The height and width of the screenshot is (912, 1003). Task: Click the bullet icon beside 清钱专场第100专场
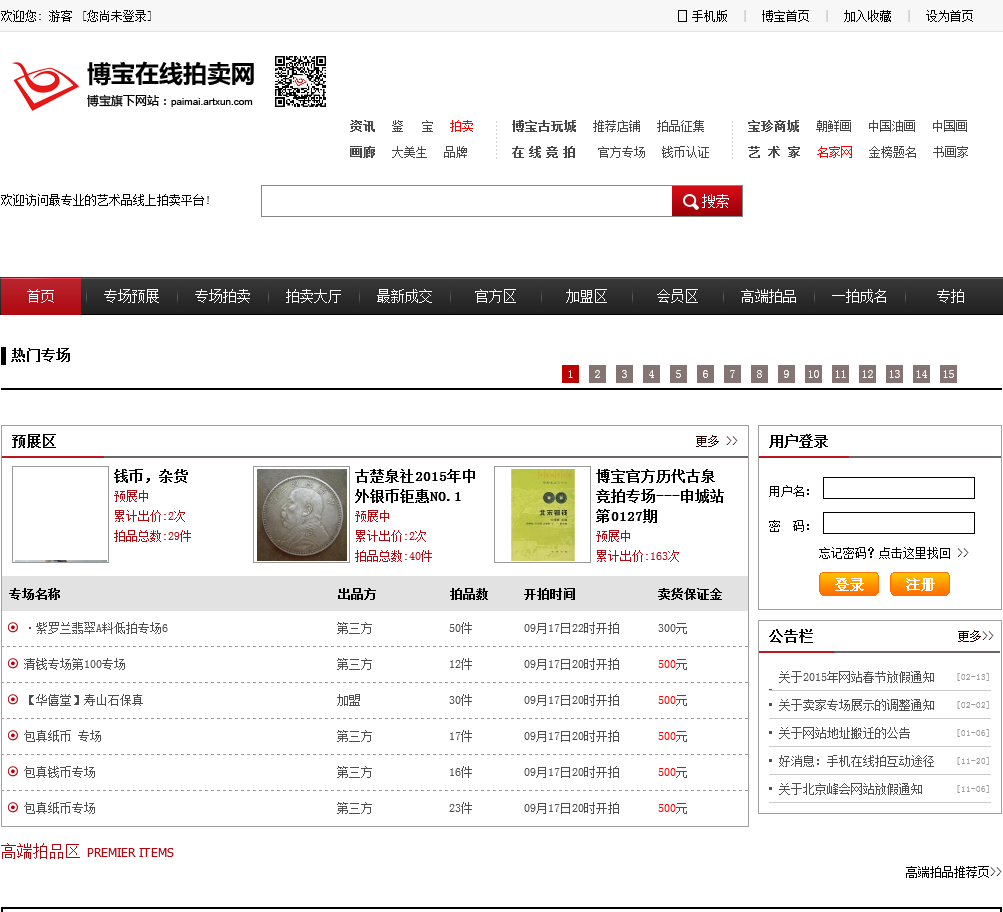coord(13,663)
